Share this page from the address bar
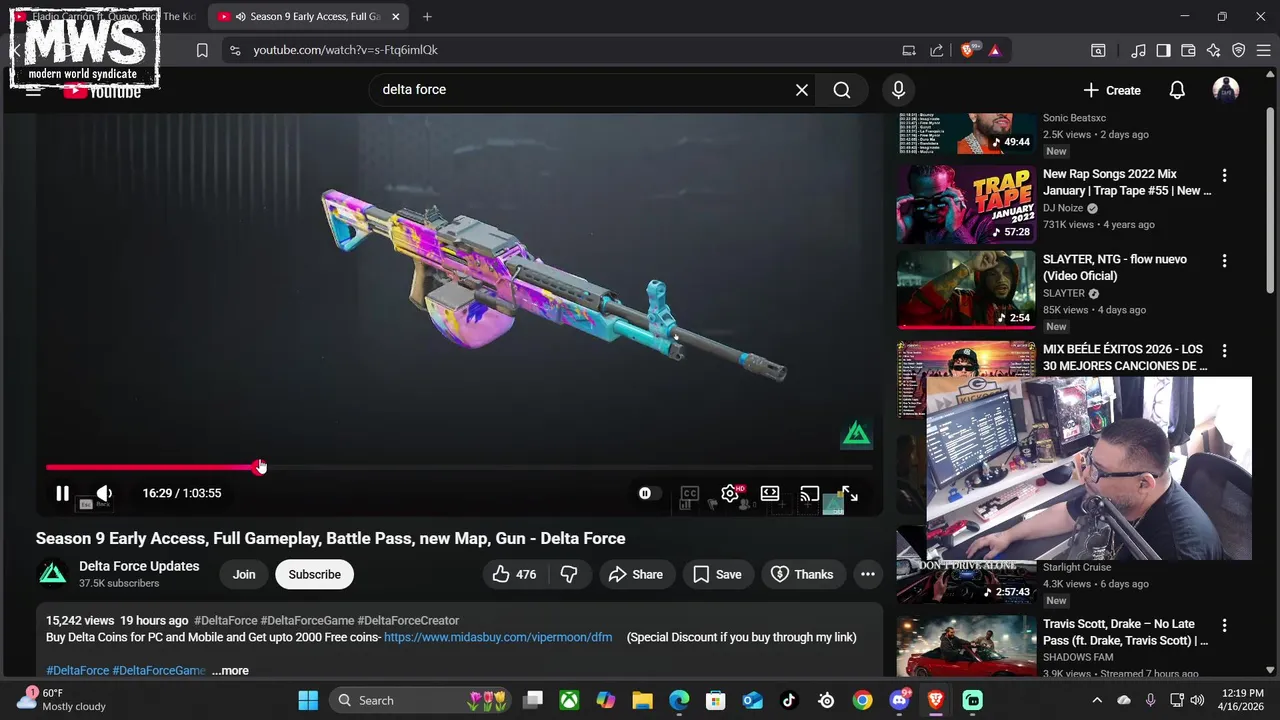 pos(937,50)
